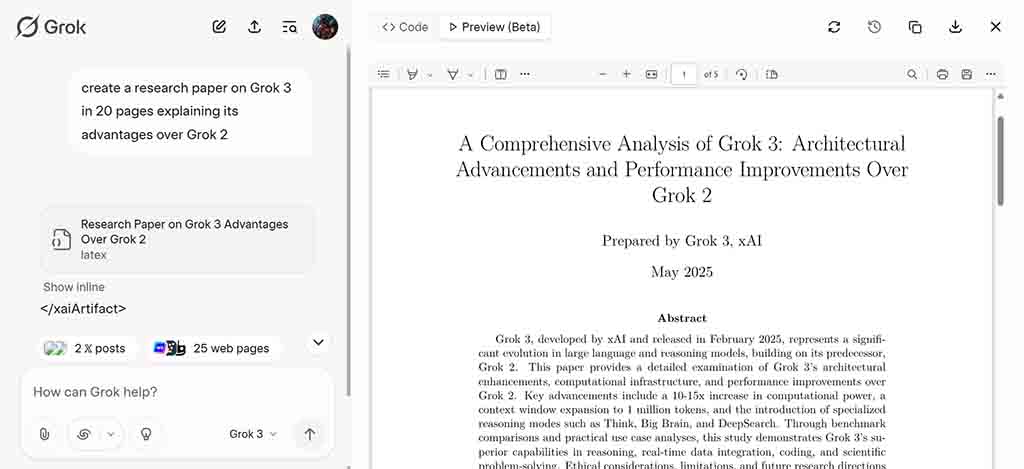Click the 'Abstract' heading
Image resolution: width=1024 pixels, height=469 pixels.
point(682,318)
